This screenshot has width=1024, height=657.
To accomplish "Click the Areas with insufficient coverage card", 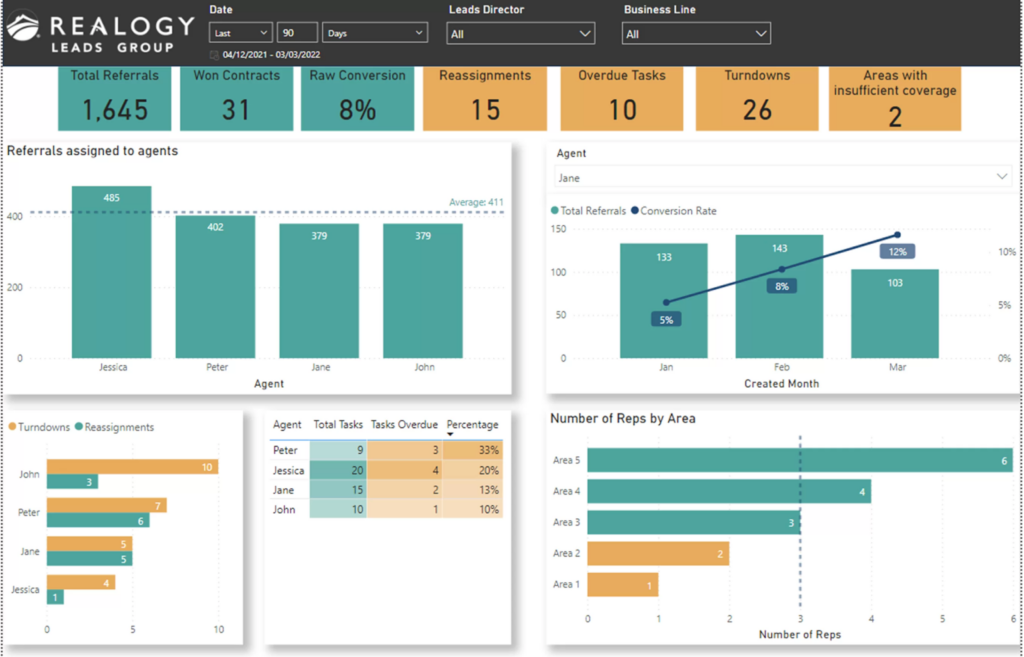I will [x=894, y=97].
